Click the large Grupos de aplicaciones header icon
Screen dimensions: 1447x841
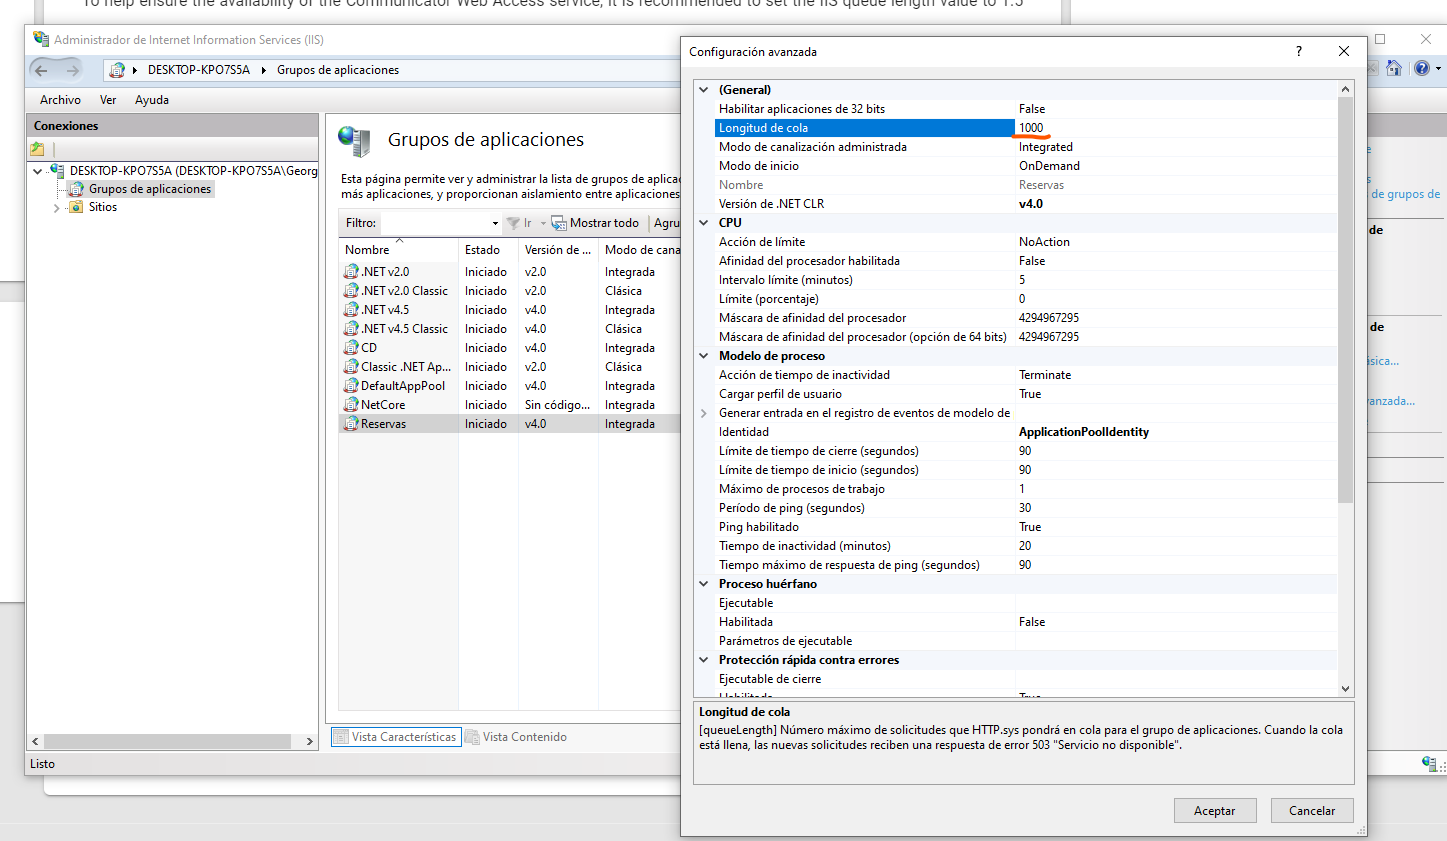[x=354, y=141]
